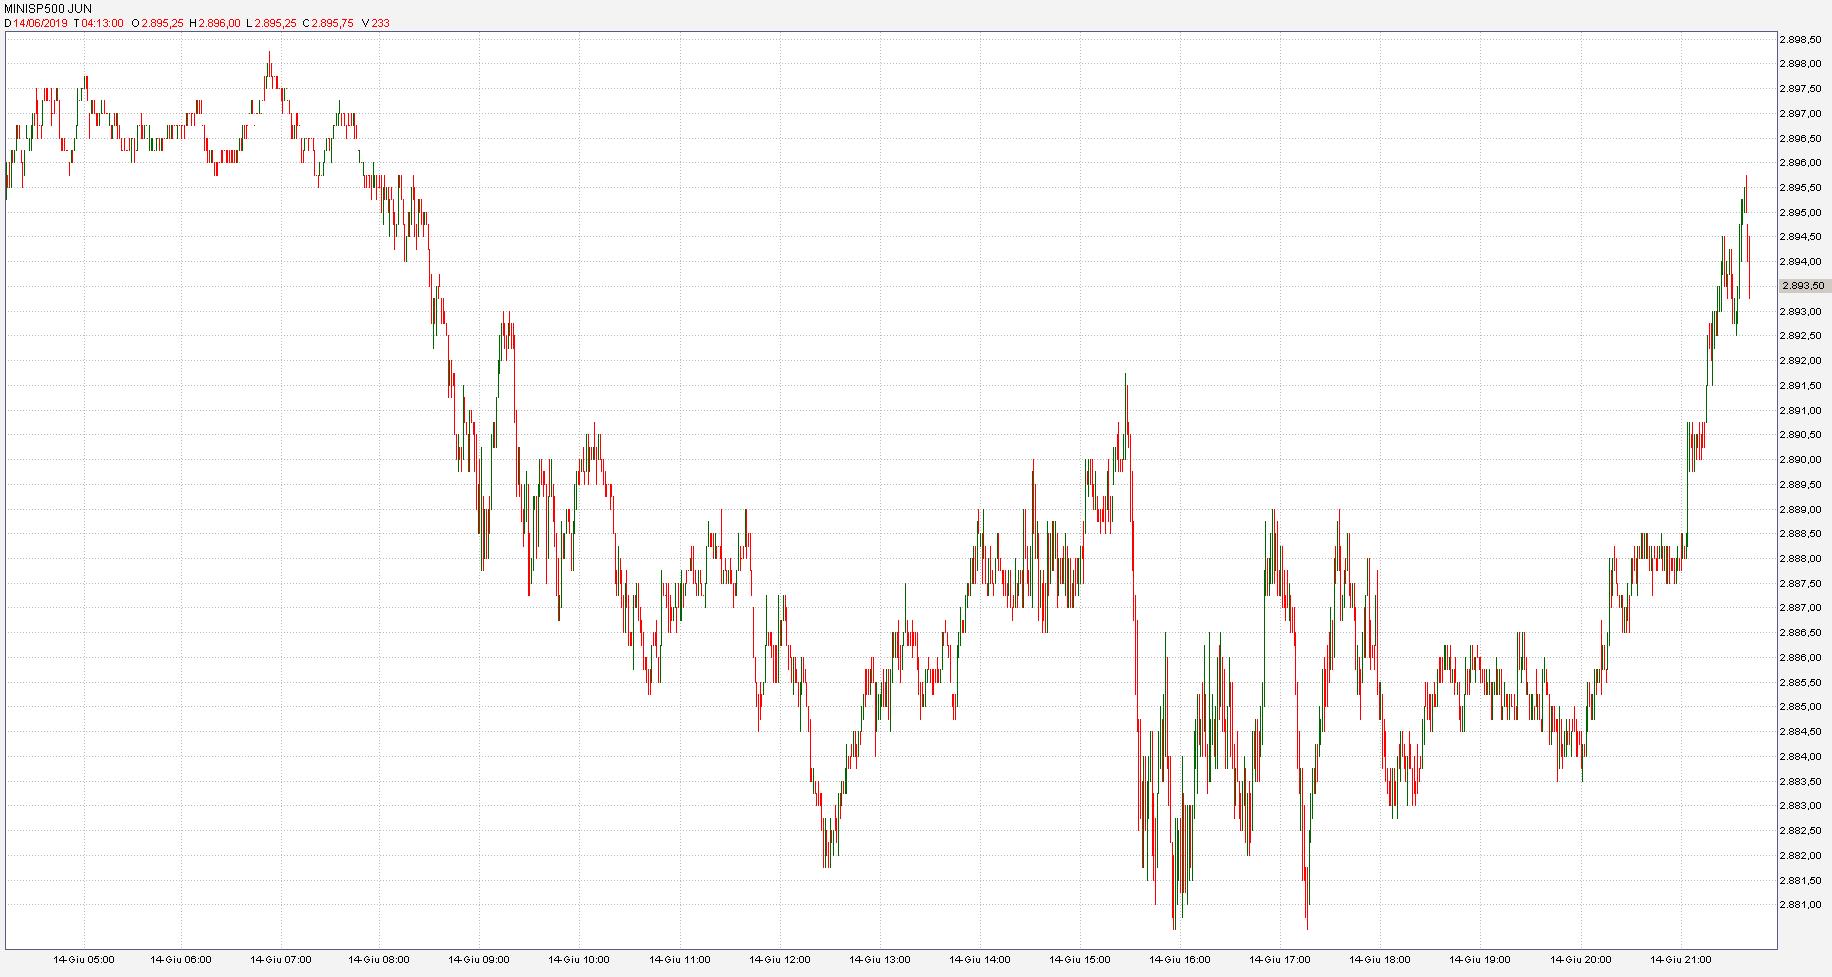Click time axis label 14-Giu 14:00

click(x=980, y=960)
